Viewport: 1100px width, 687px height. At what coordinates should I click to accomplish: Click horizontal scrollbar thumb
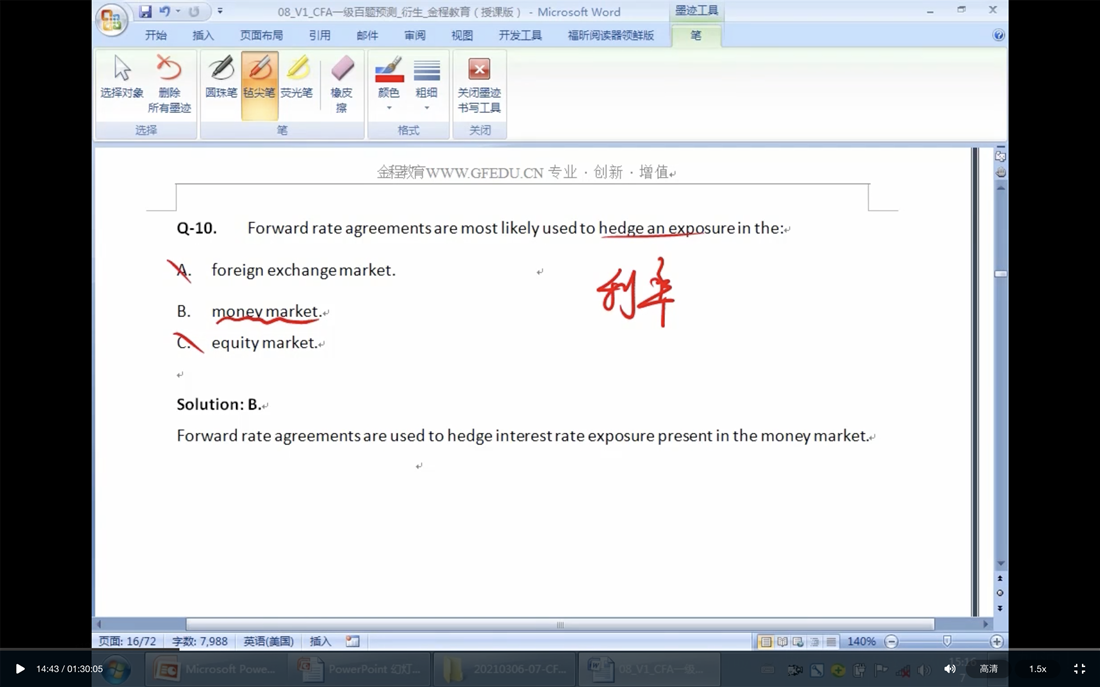click(560, 625)
